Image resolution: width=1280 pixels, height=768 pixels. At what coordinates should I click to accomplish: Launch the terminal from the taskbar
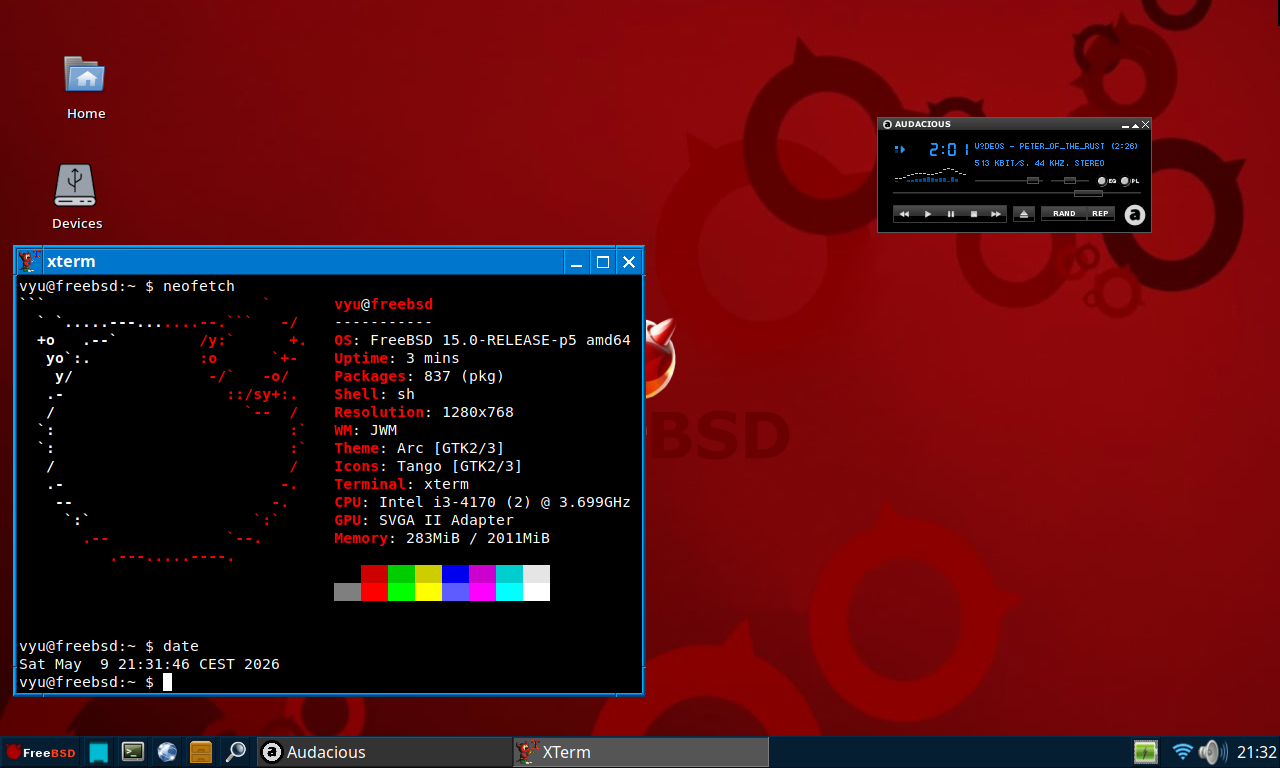click(133, 752)
